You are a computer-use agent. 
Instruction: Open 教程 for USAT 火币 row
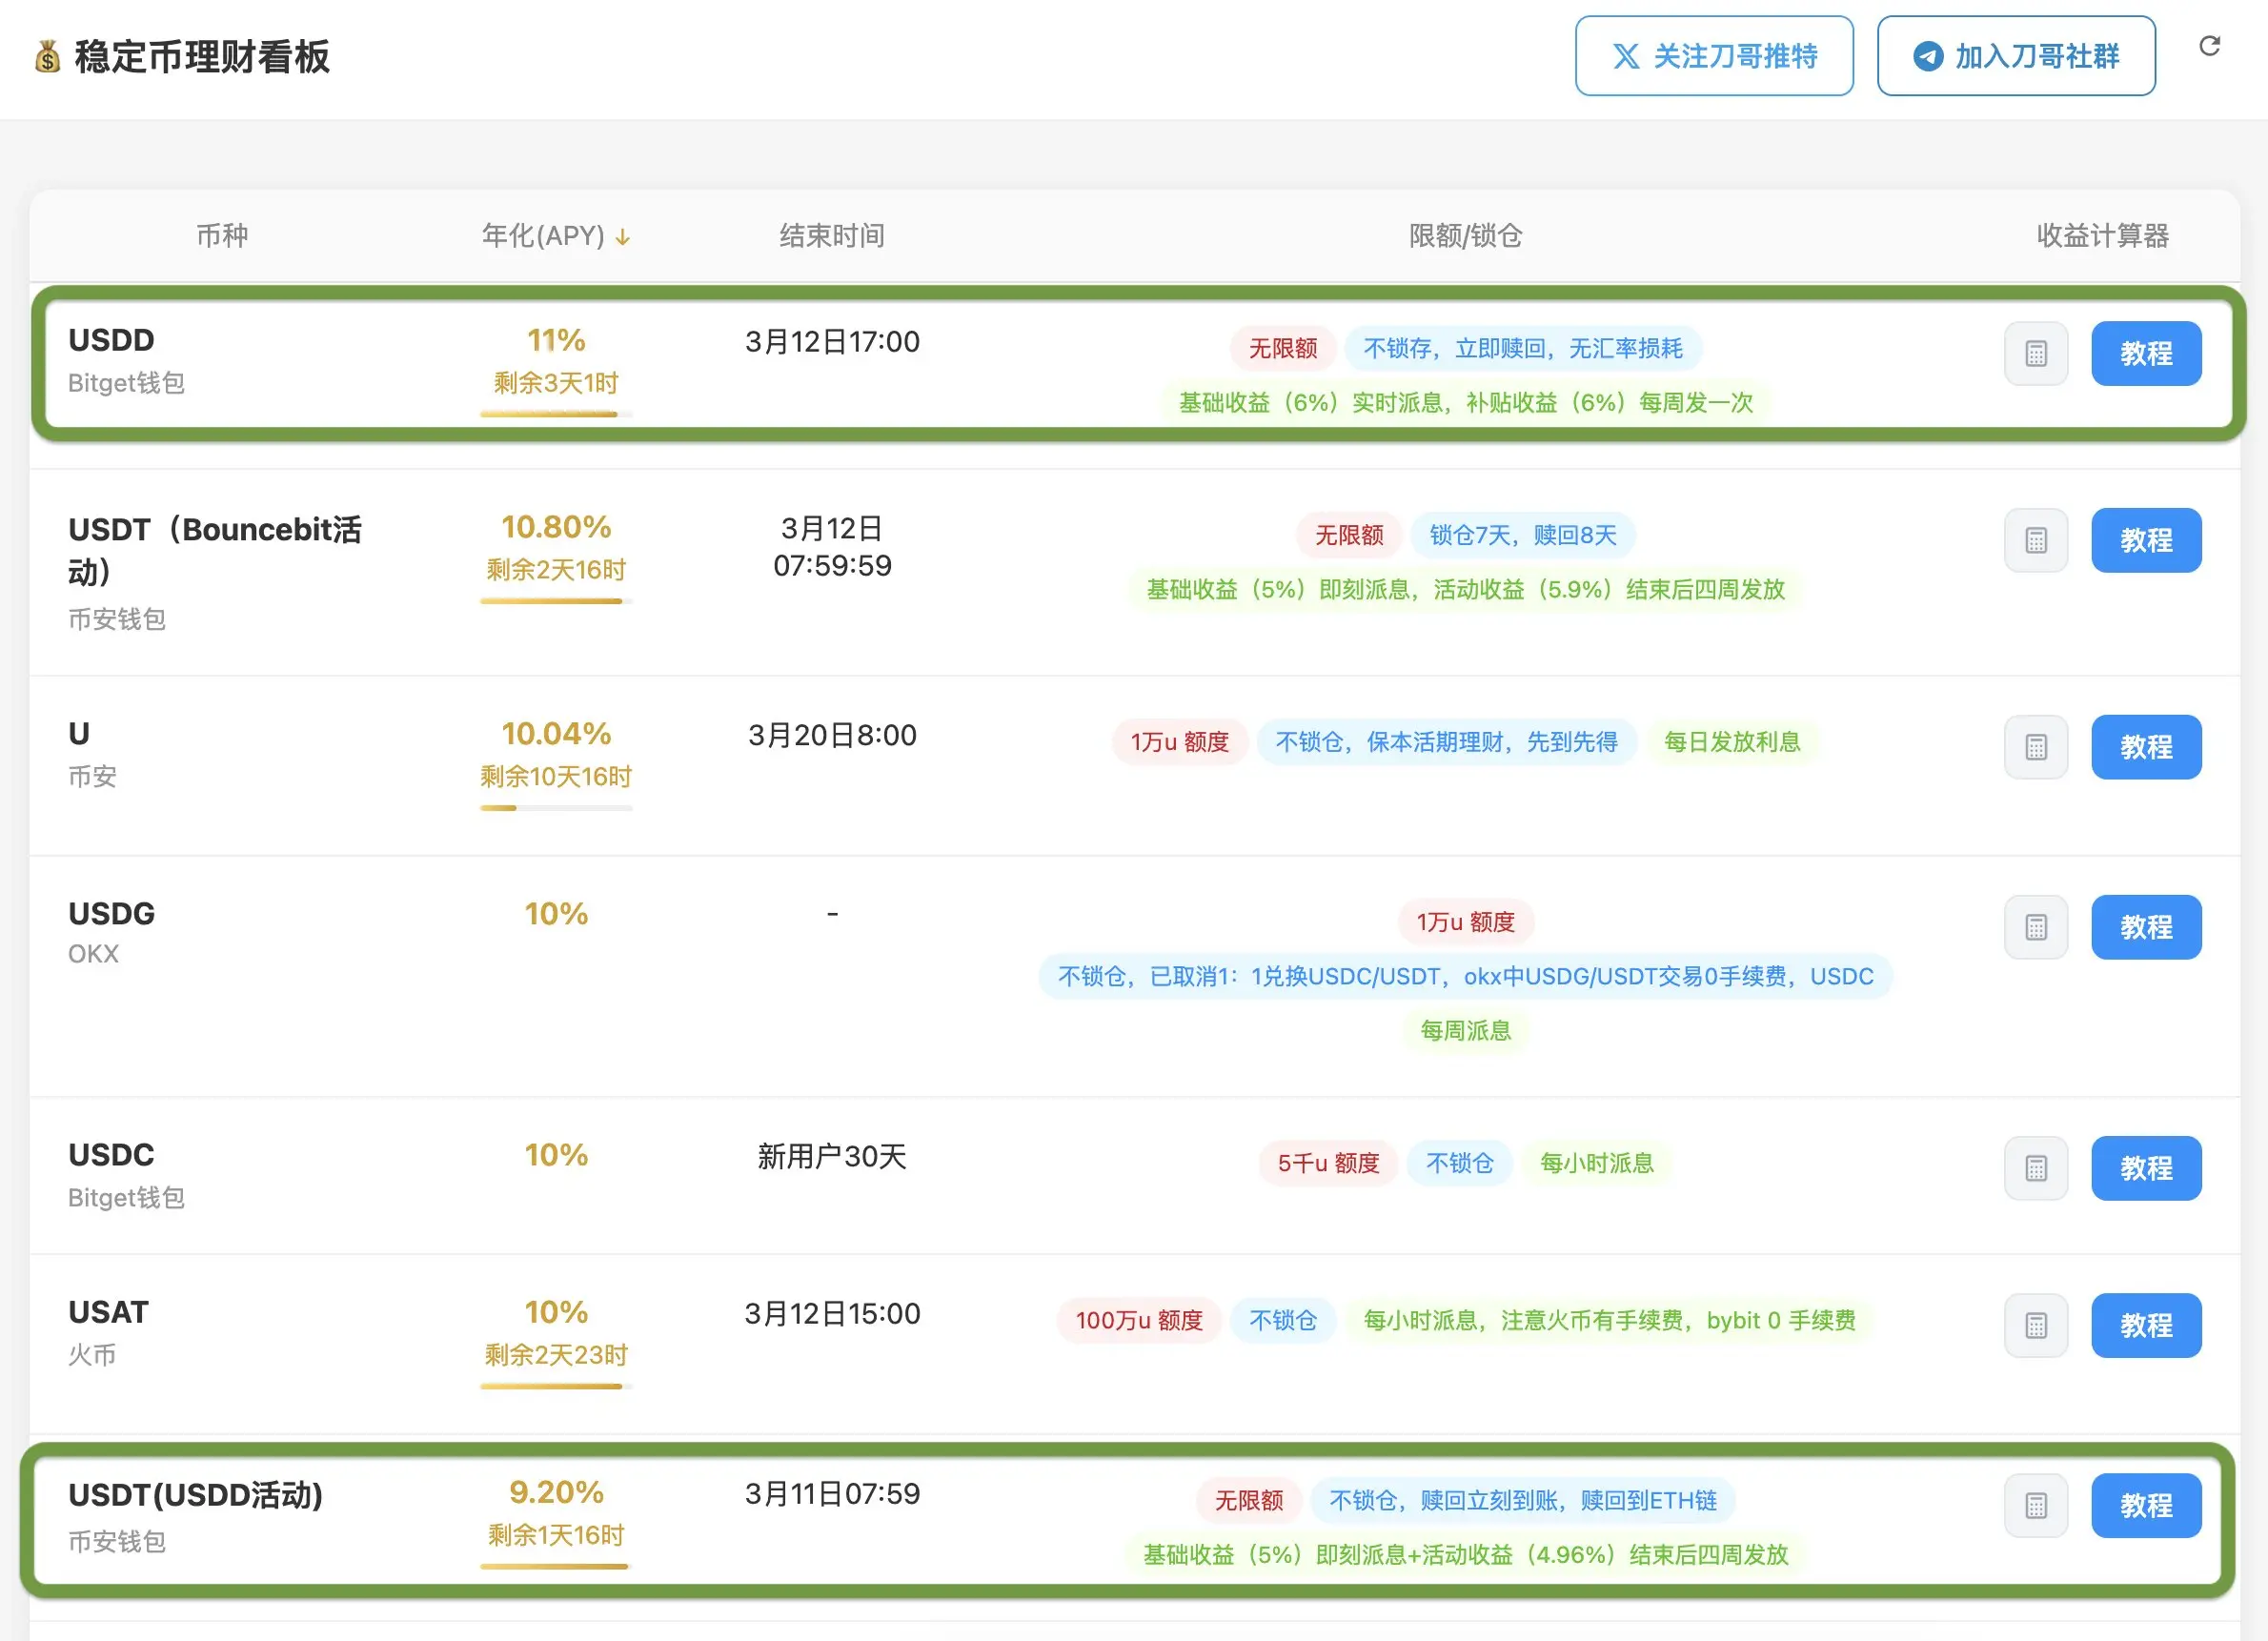tap(2145, 1325)
